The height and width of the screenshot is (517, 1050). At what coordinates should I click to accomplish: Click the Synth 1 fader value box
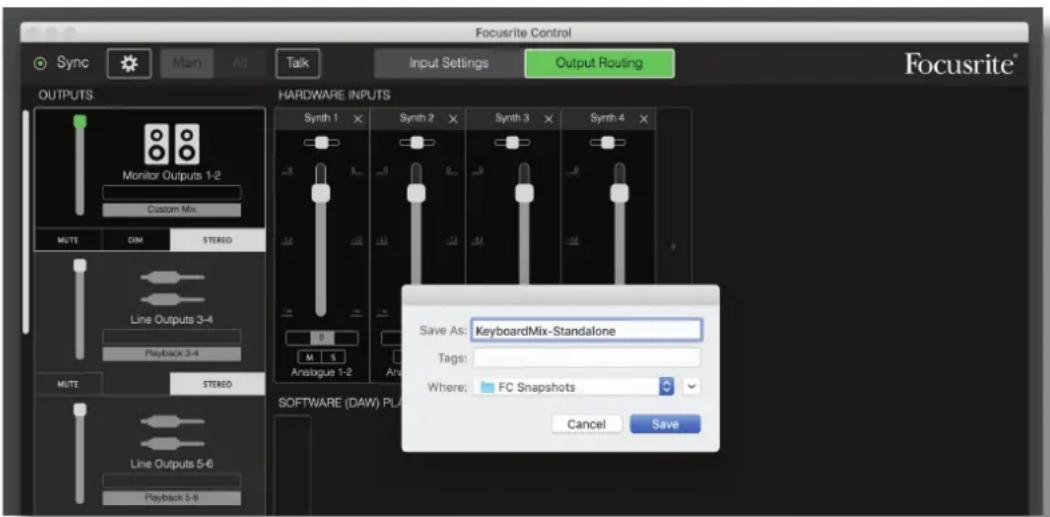point(322,338)
